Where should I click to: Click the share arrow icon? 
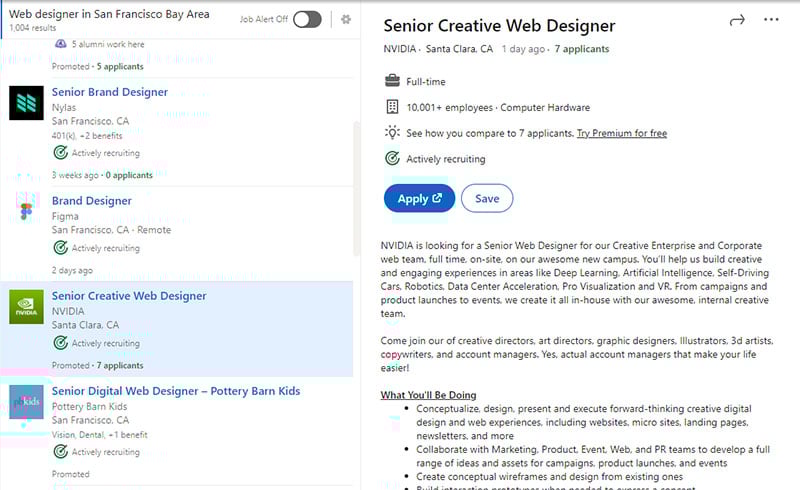(737, 20)
